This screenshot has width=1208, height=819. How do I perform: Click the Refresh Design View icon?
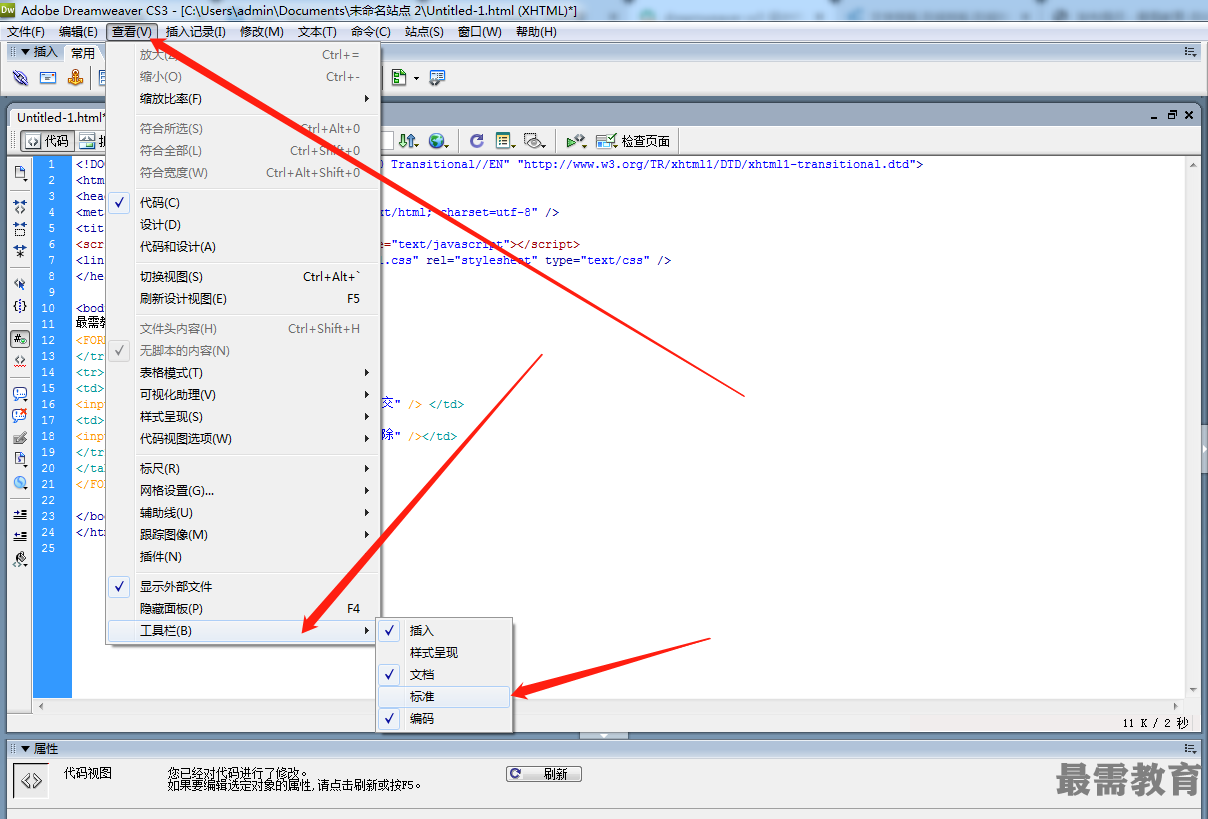pos(477,141)
